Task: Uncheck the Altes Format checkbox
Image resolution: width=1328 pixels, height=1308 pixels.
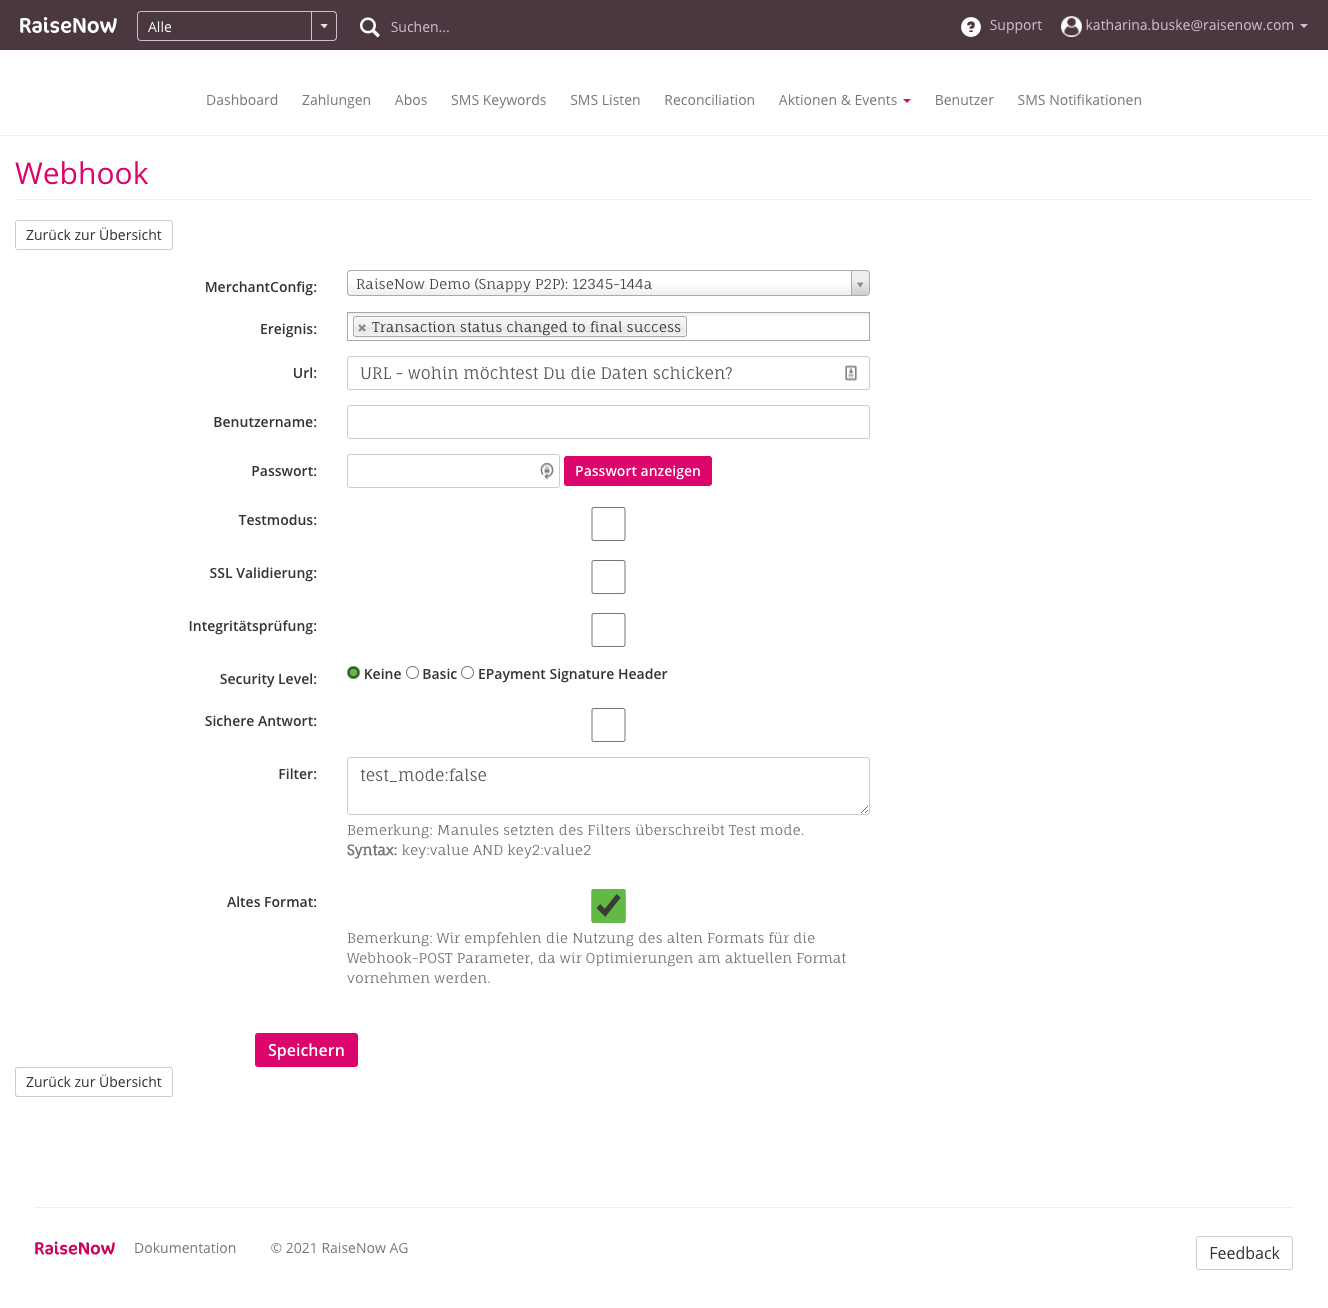Action: point(608,906)
